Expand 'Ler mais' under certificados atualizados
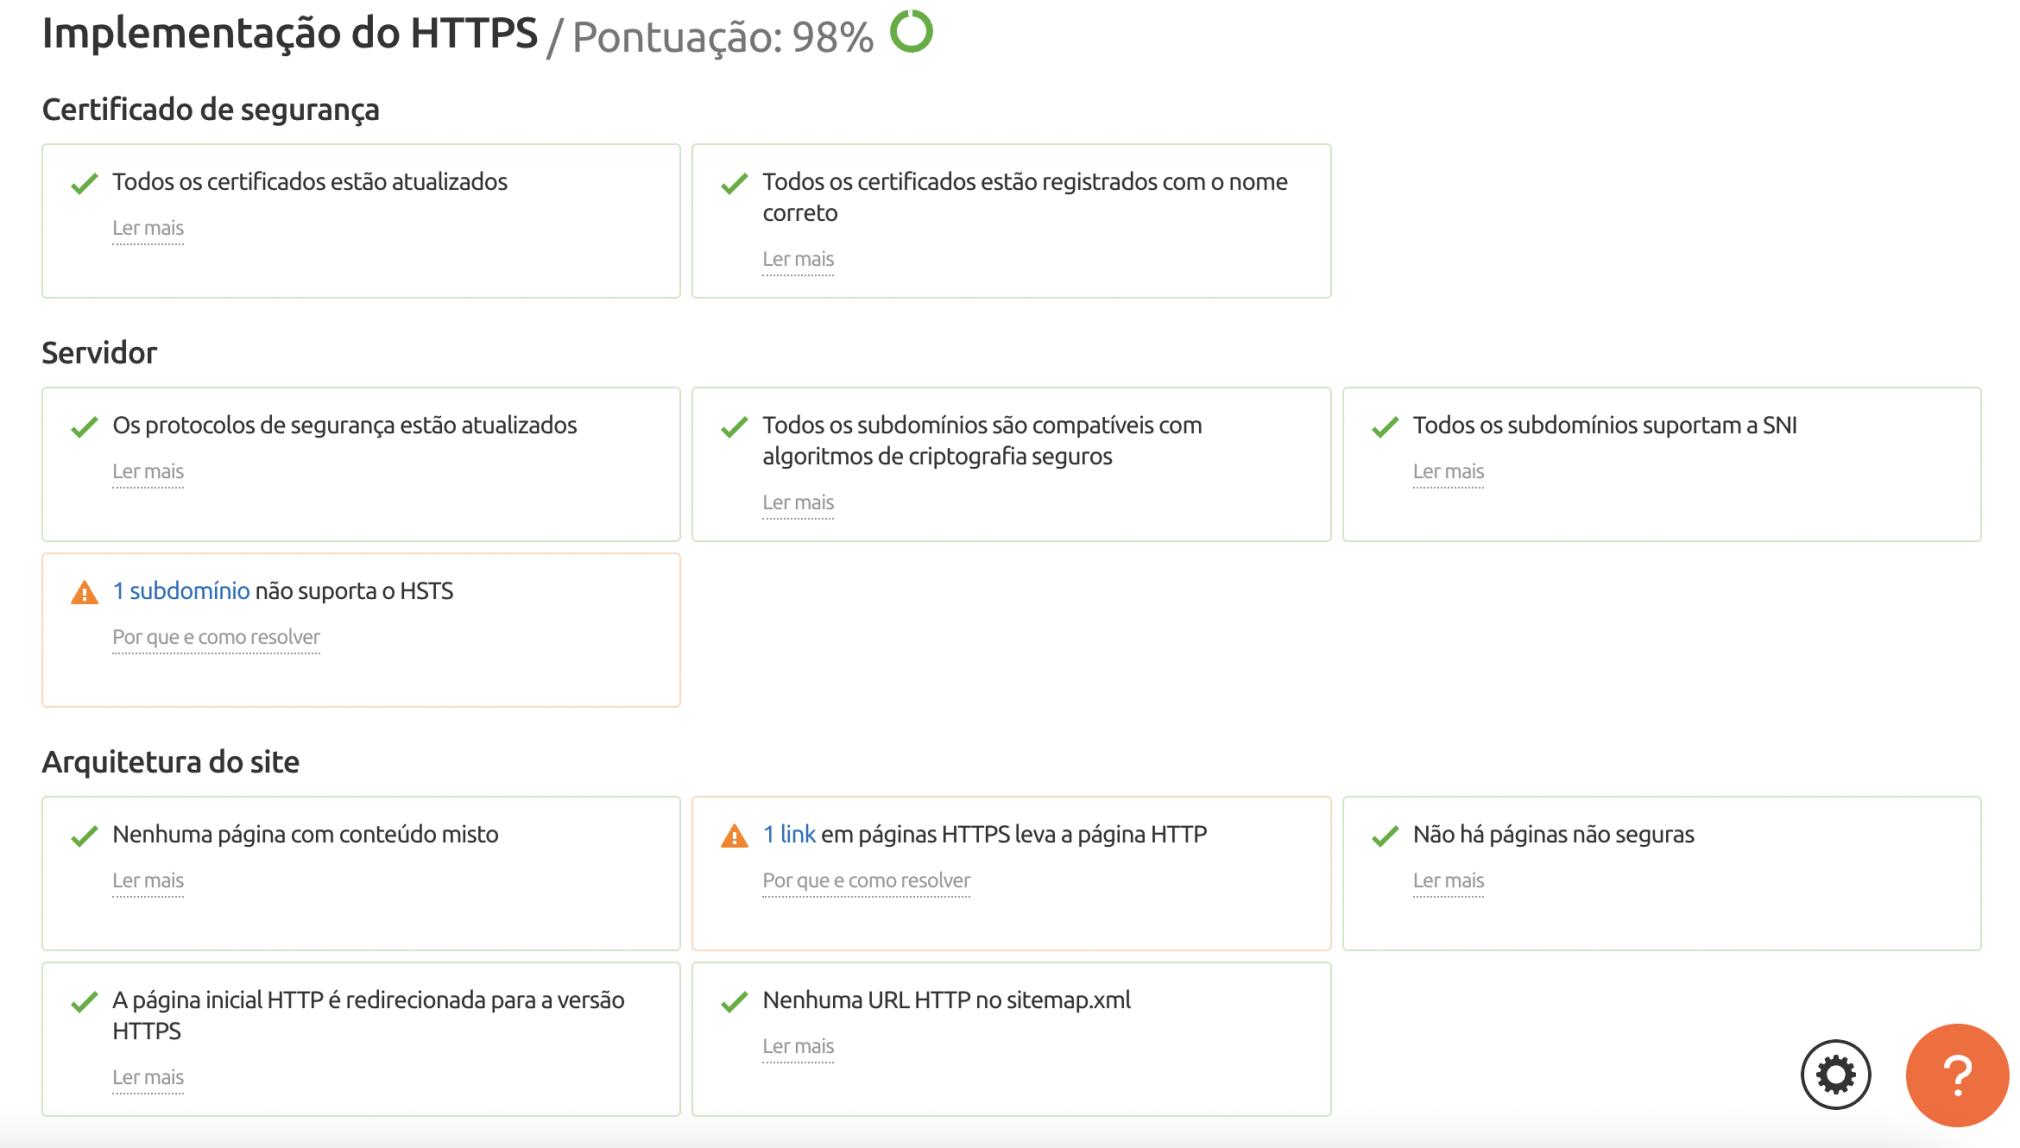The image size is (2020, 1148). click(148, 228)
